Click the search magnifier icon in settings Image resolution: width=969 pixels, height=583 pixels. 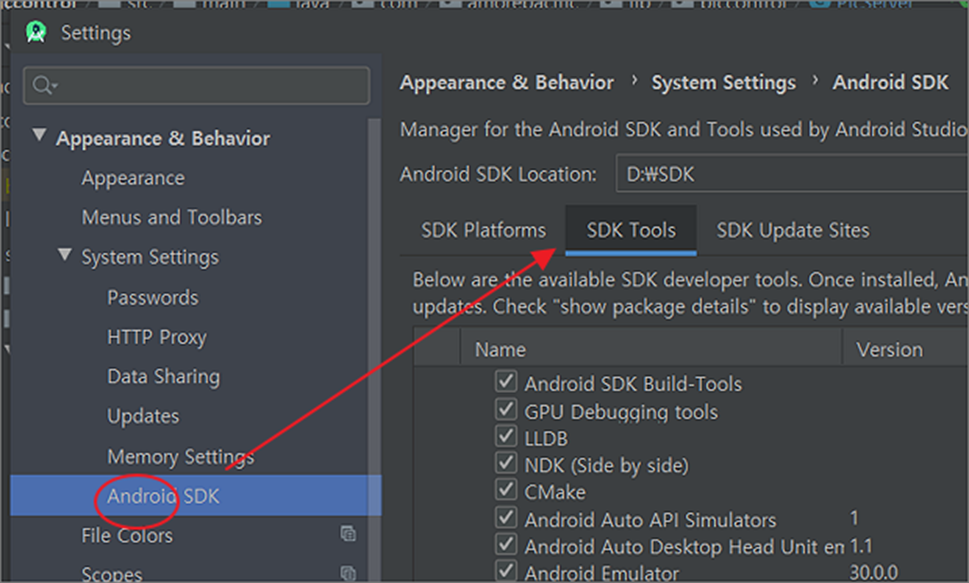pos(44,85)
